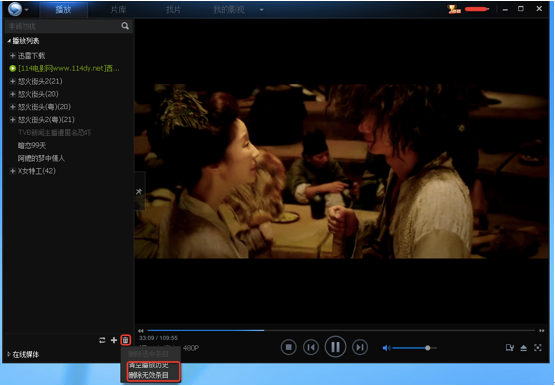Click the eject open-file icon

coord(524,348)
